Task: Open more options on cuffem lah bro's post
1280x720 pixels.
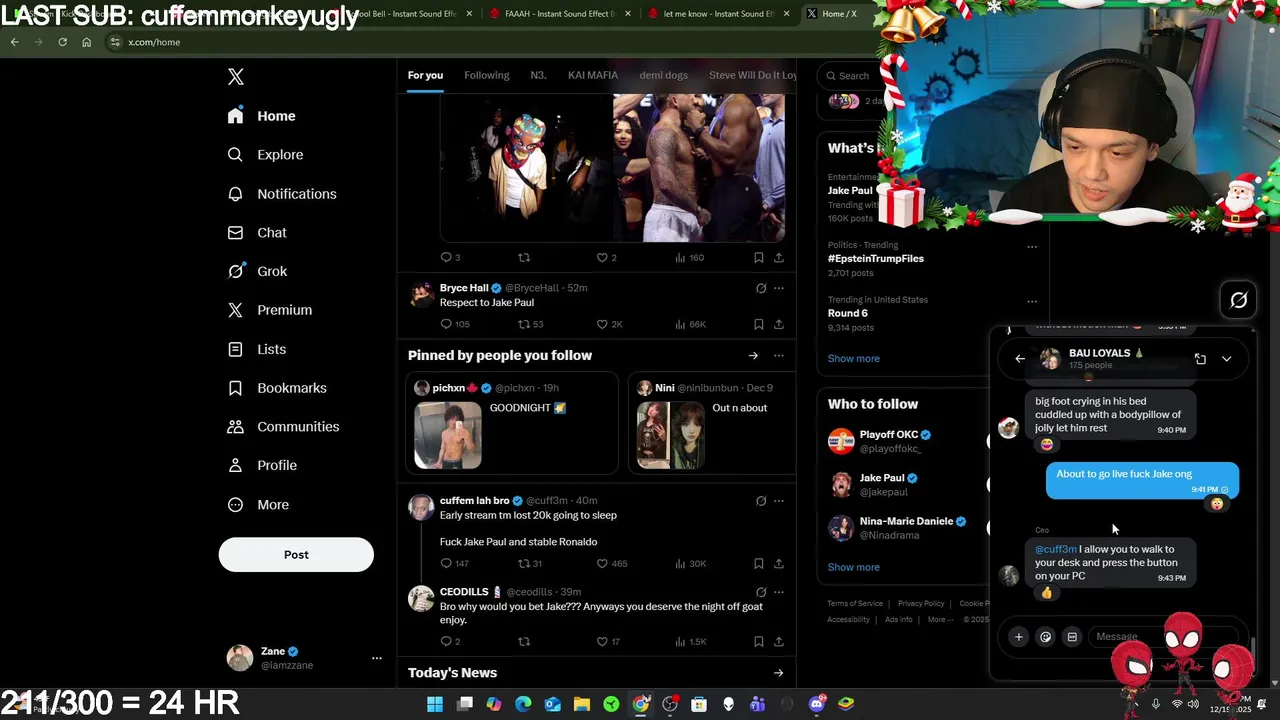Action: click(x=779, y=501)
